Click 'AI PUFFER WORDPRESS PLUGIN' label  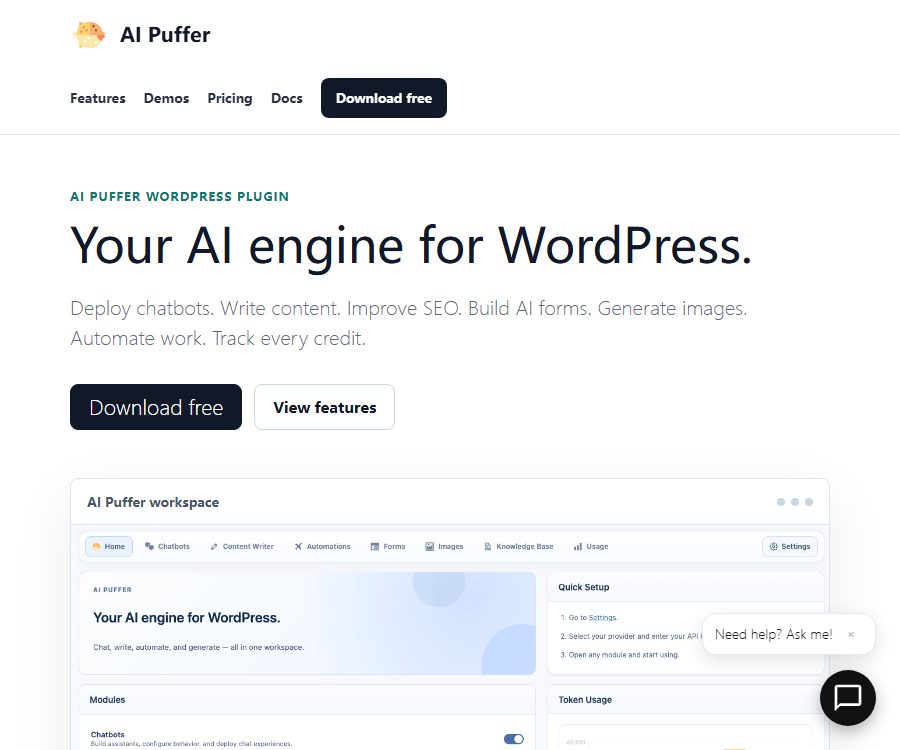point(180,196)
